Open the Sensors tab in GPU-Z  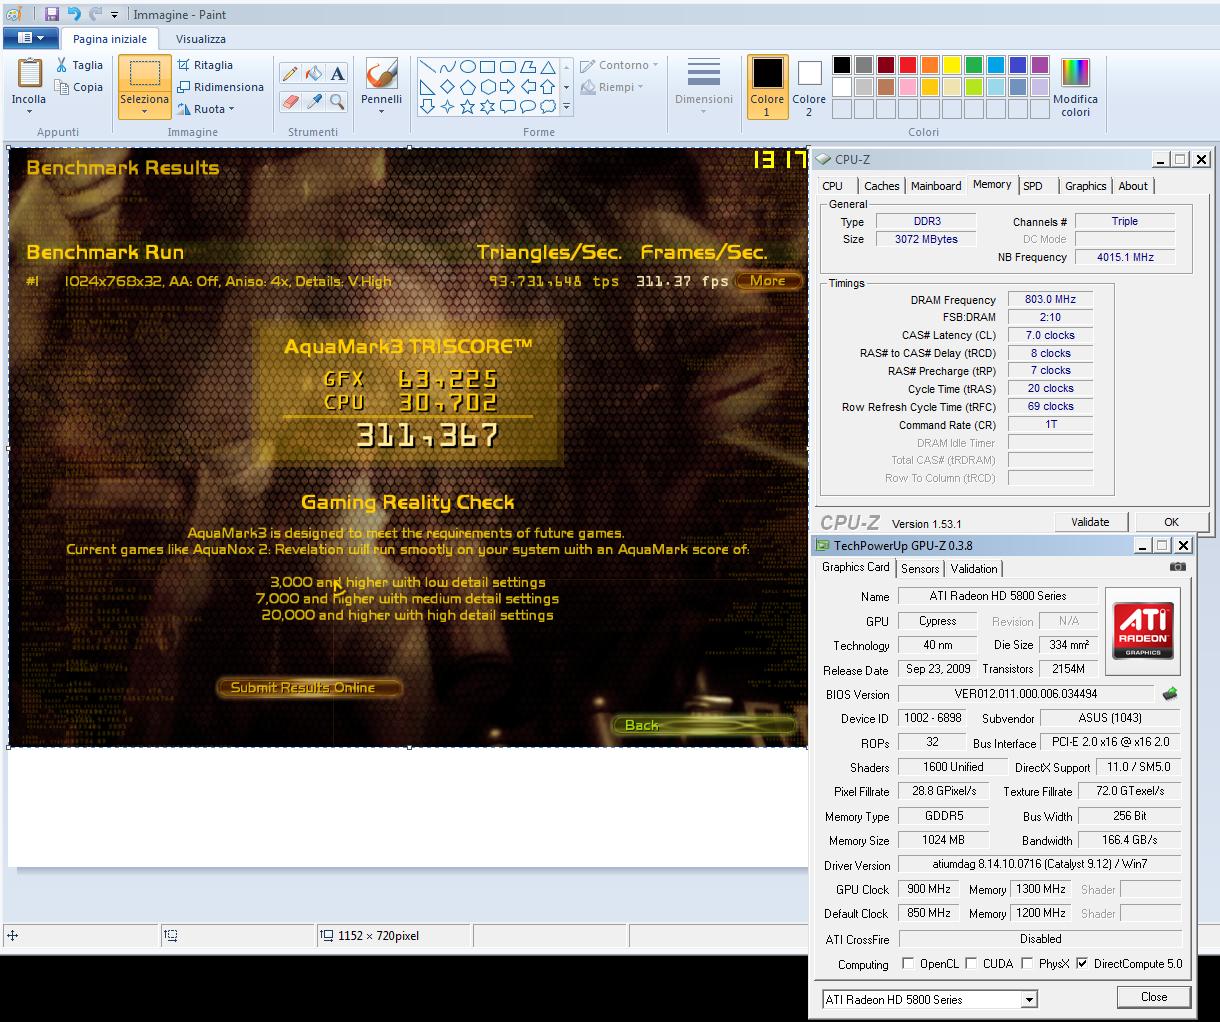(920, 569)
